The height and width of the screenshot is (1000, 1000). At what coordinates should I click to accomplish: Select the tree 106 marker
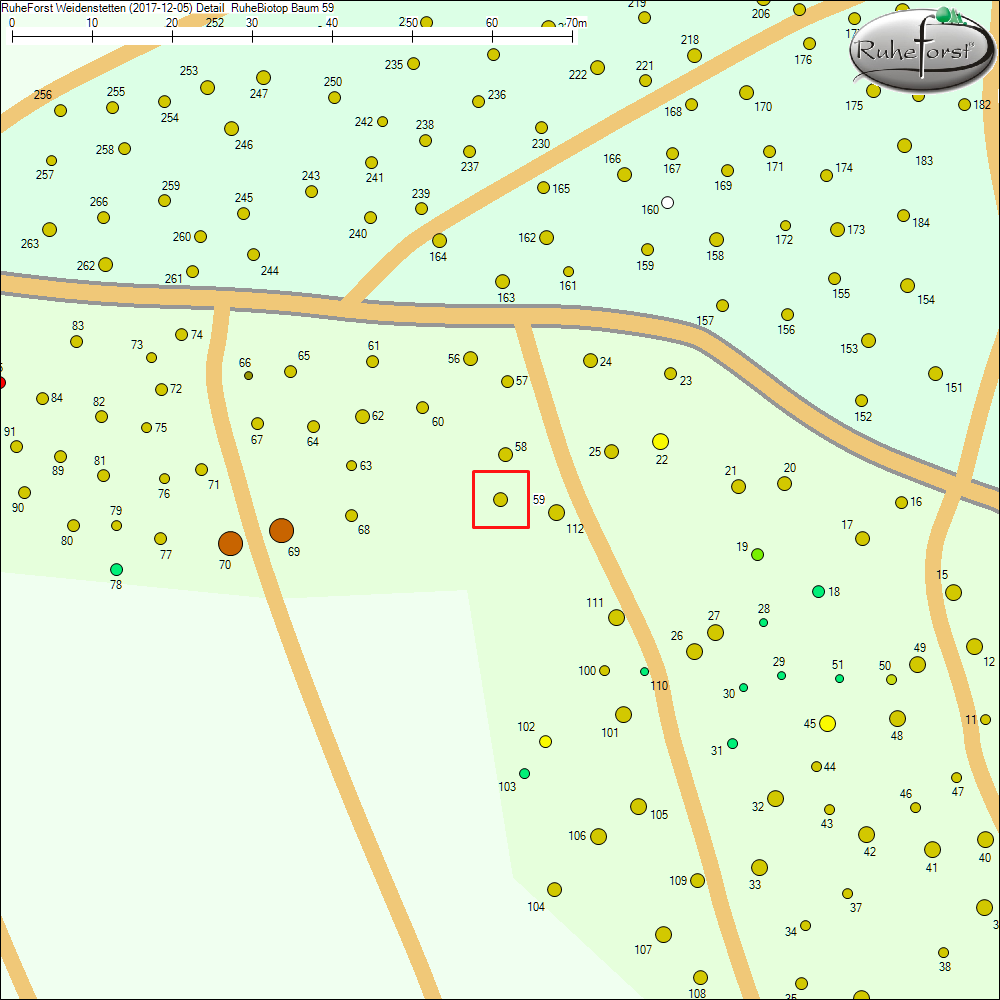(598, 836)
